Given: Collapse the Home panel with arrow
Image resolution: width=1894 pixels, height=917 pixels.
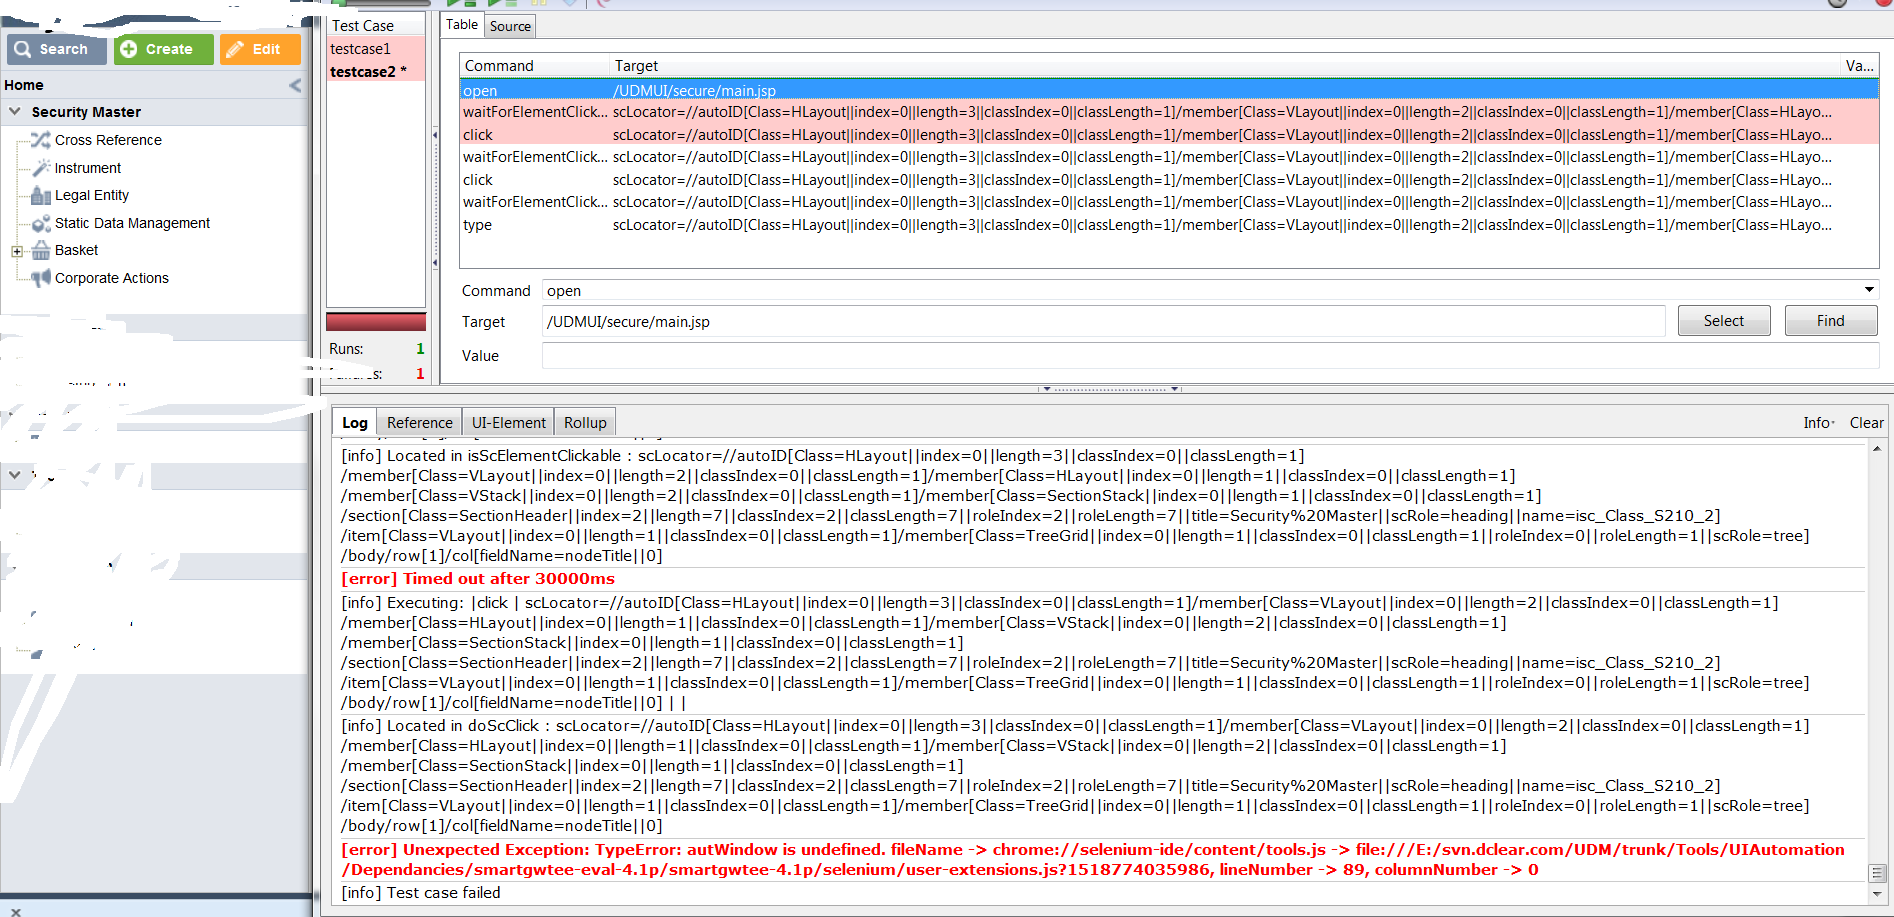Looking at the screenshot, I should point(295,86).
